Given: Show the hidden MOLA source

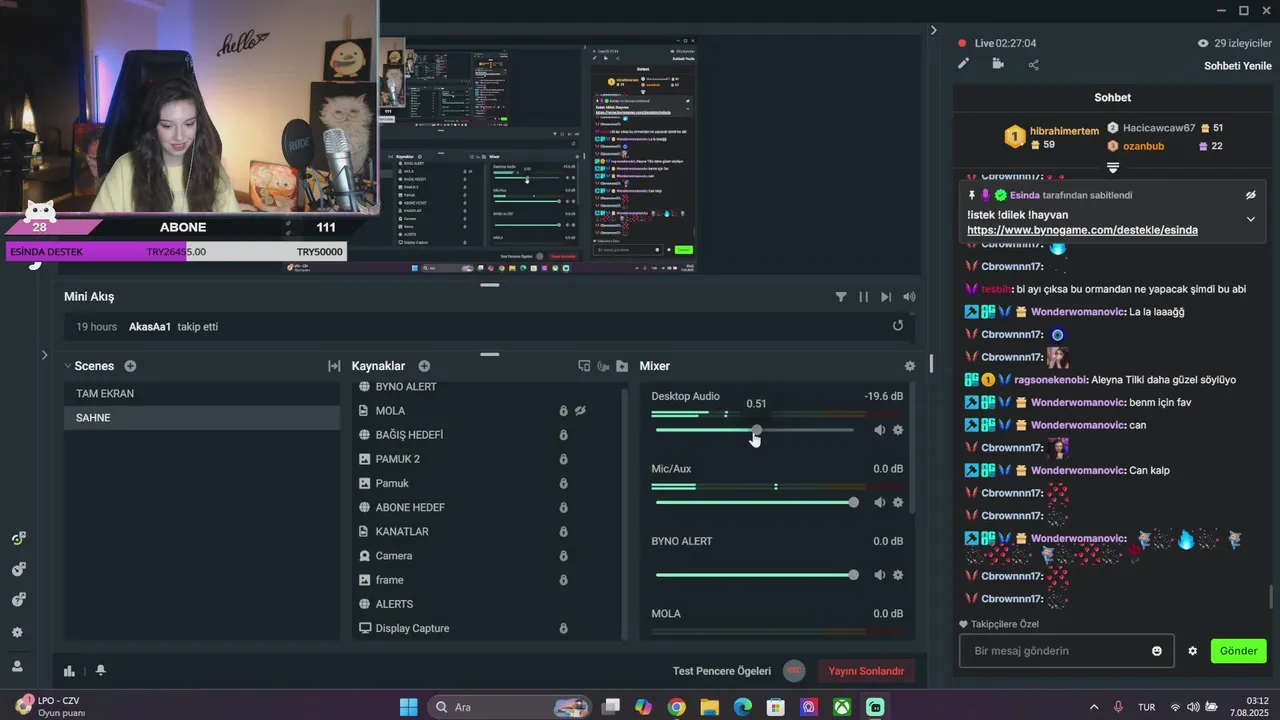Looking at the screenshot, I should (580, 411).
